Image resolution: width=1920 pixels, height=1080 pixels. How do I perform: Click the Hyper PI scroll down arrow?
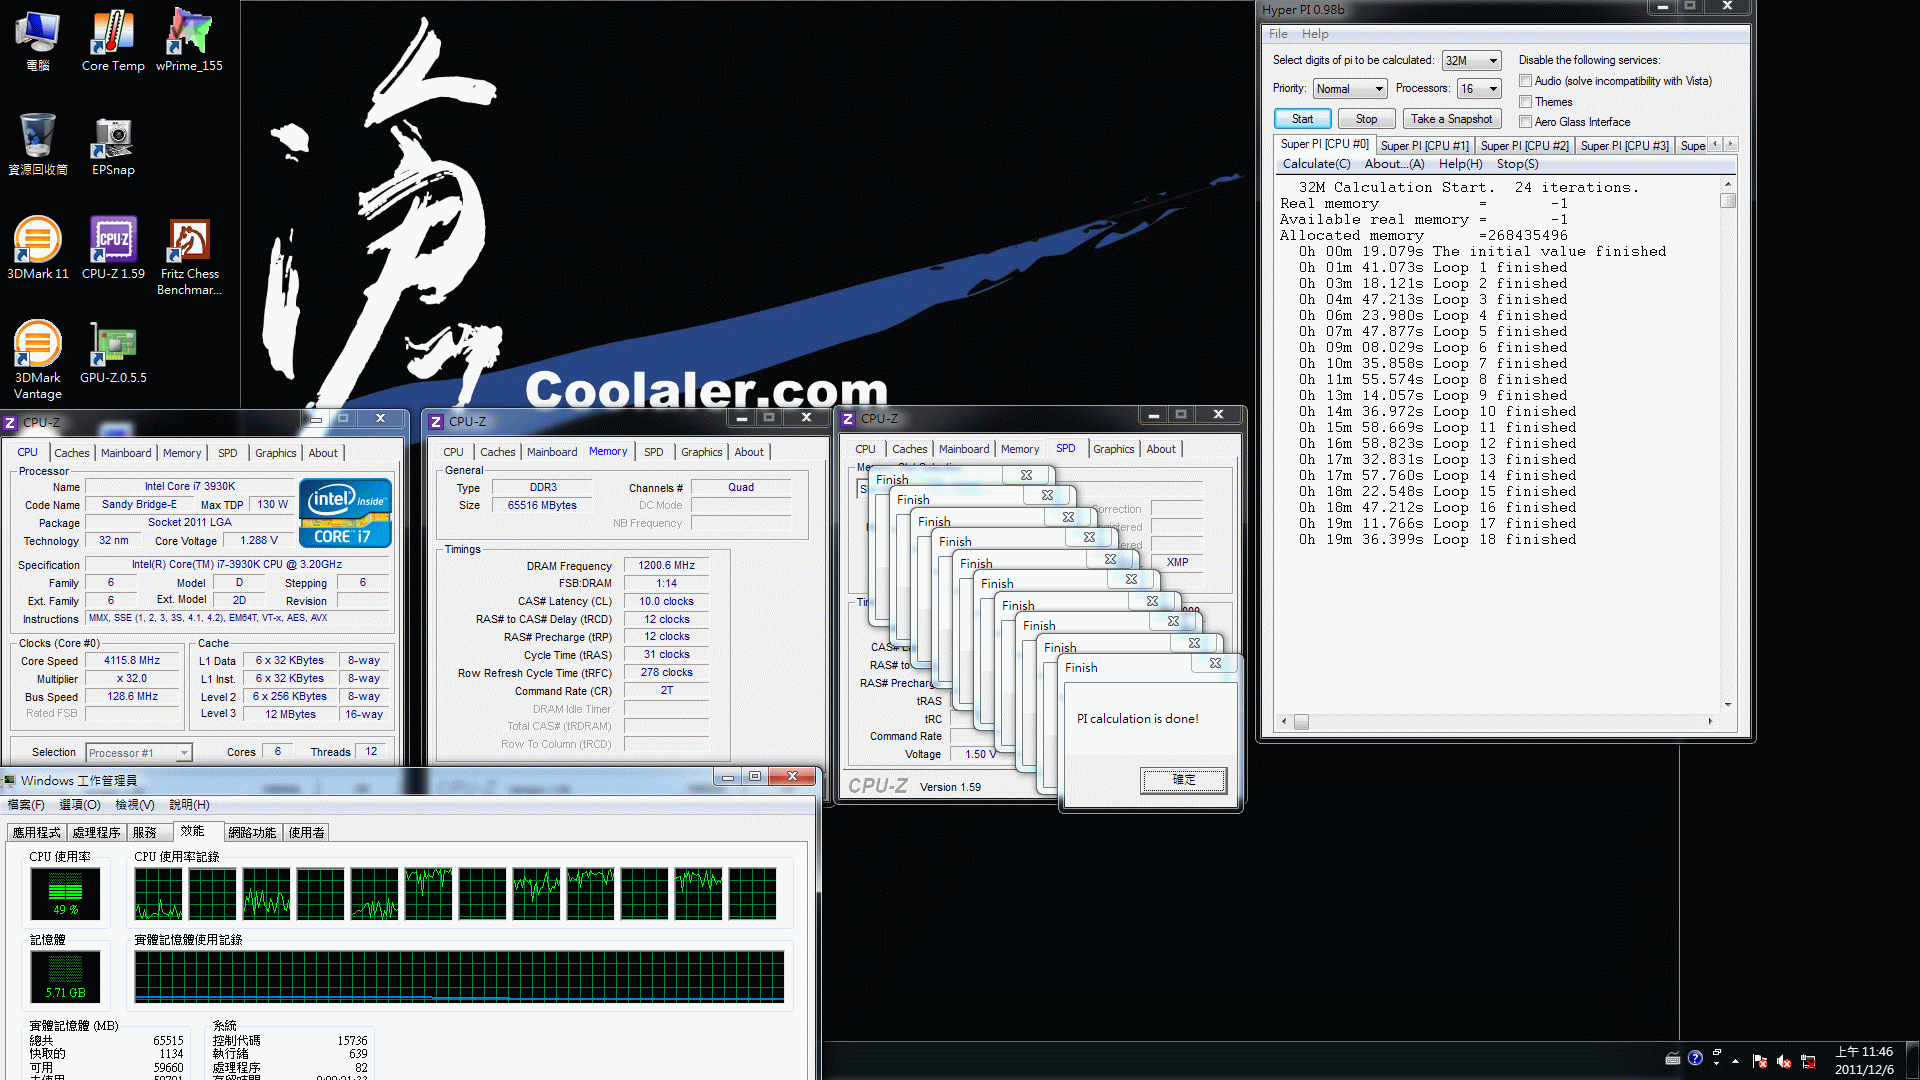click(1727, 704)
